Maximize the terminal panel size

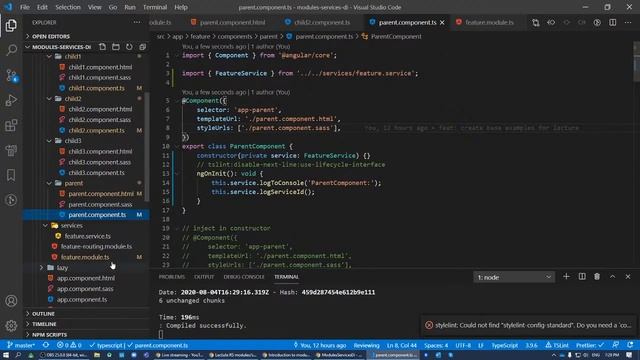click(x=613, y=277)
